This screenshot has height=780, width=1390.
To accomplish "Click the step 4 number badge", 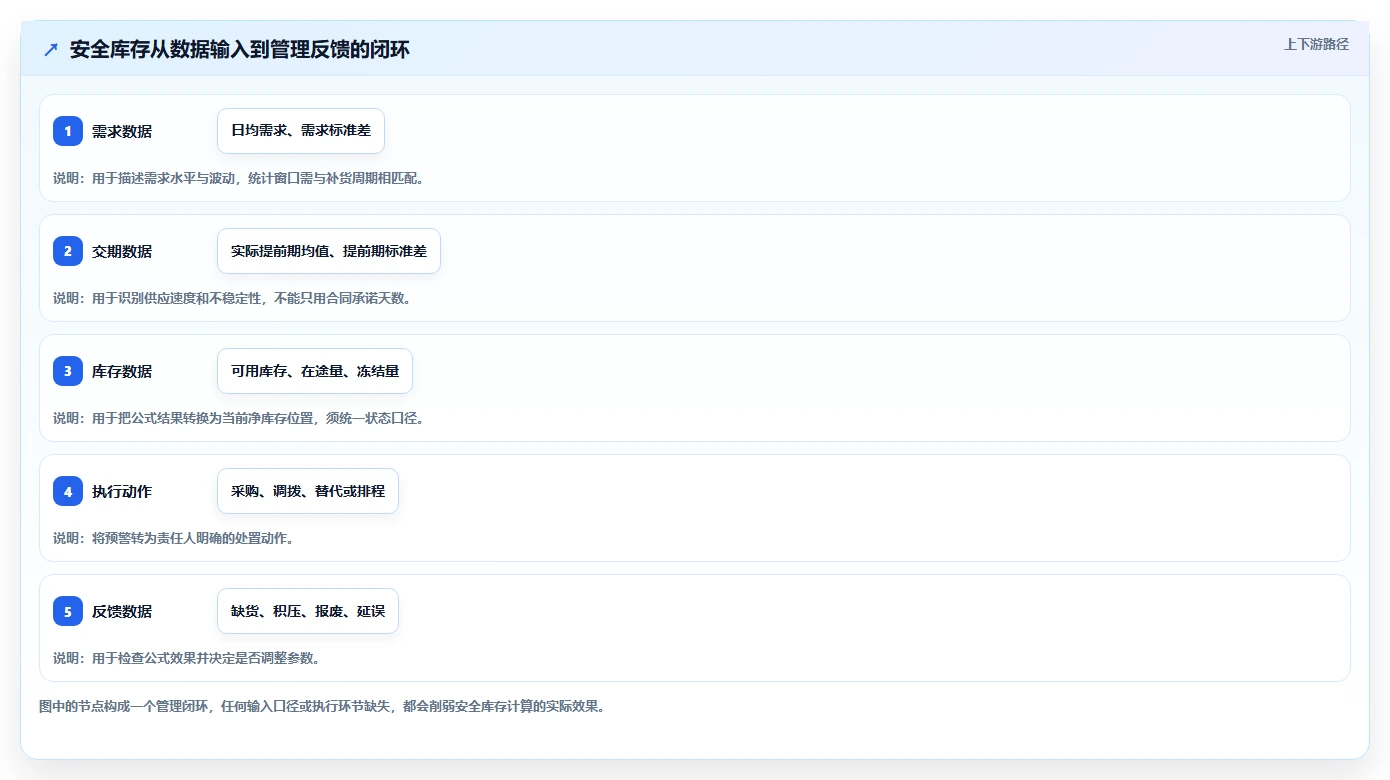I will 68,491.
